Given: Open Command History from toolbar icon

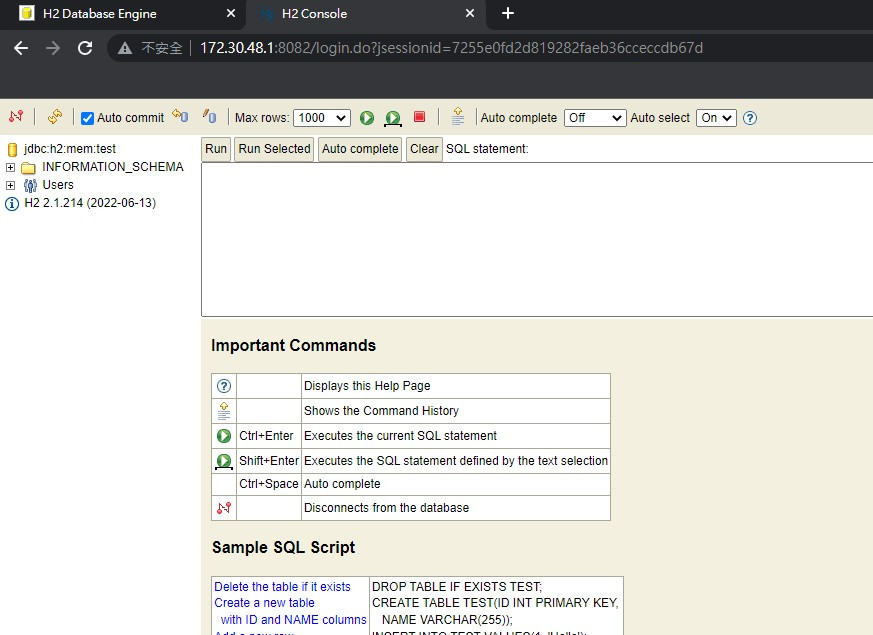Looking at the screenshot, I should tap(458, 116).
